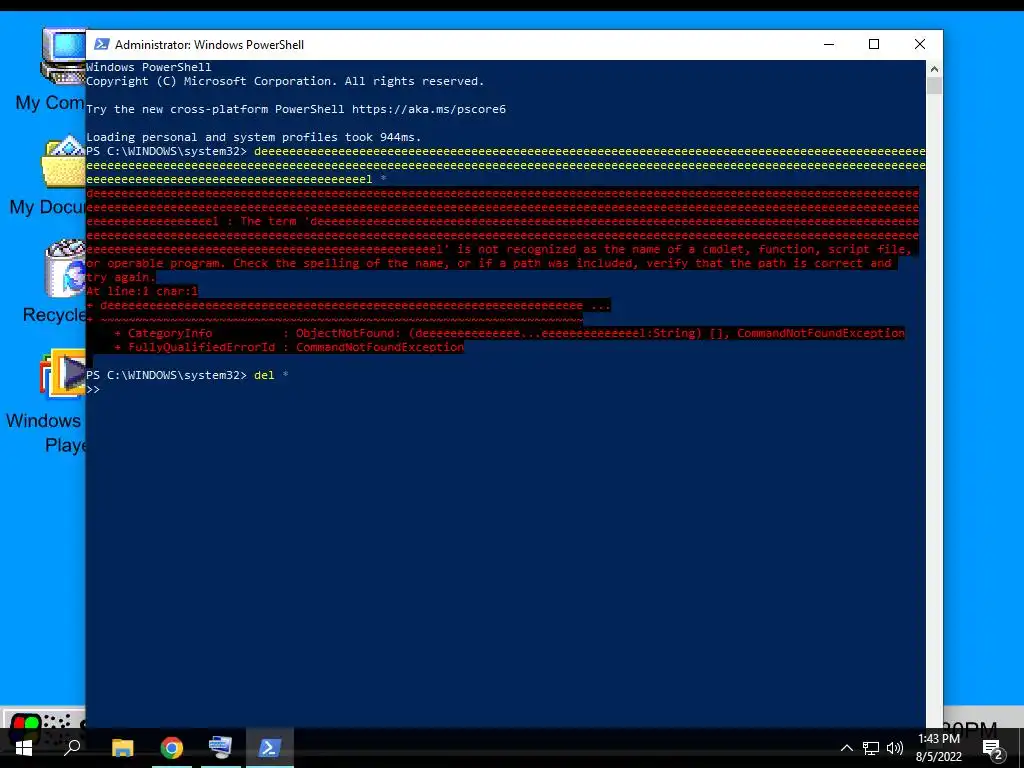The width and height of the screenshot is (1024, 768).
Task: Open the Windows Start menu
Action: tap(24, 748)
